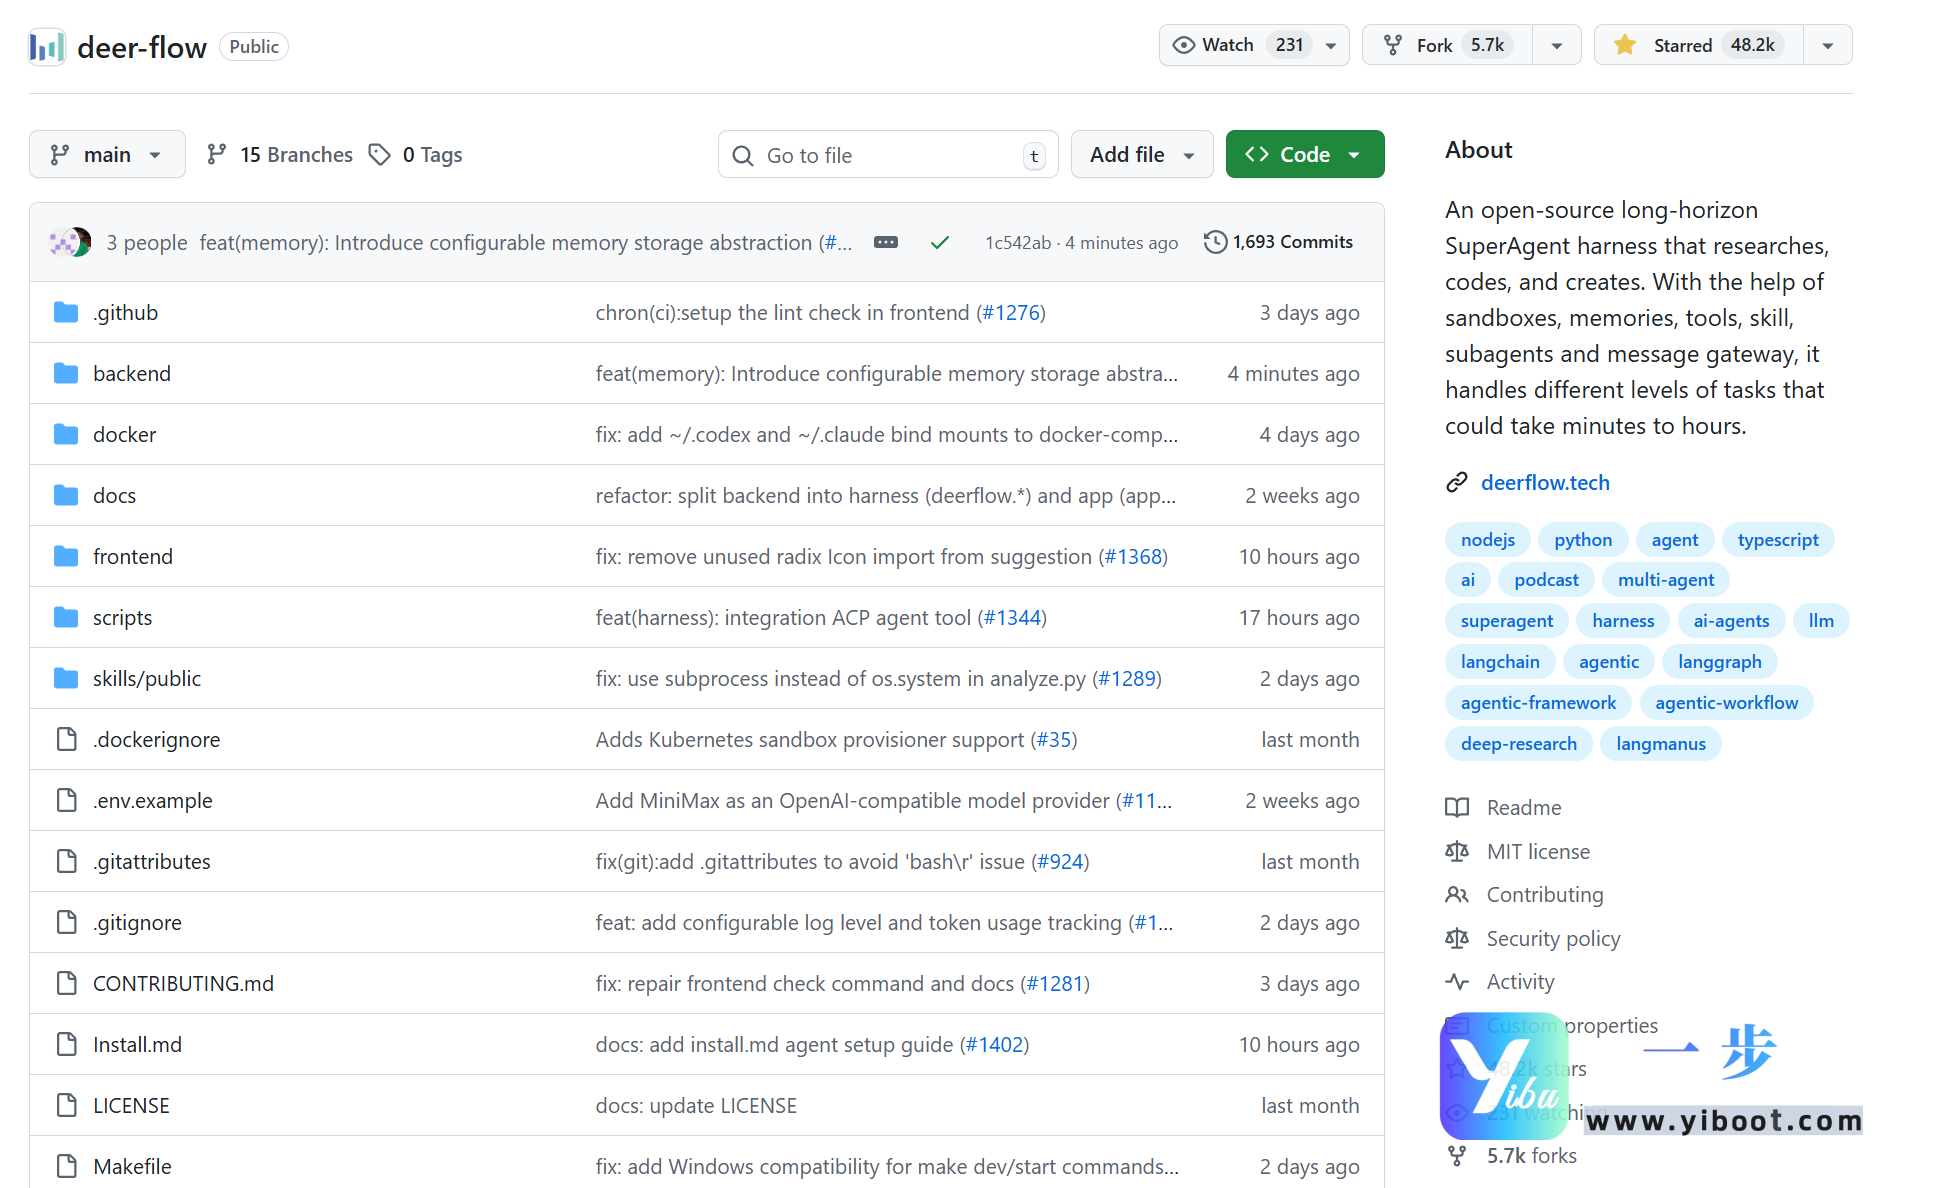Open the main branch dropdown
Image resolution: width=1943 pixels, height=1188 pixels.
107,155
